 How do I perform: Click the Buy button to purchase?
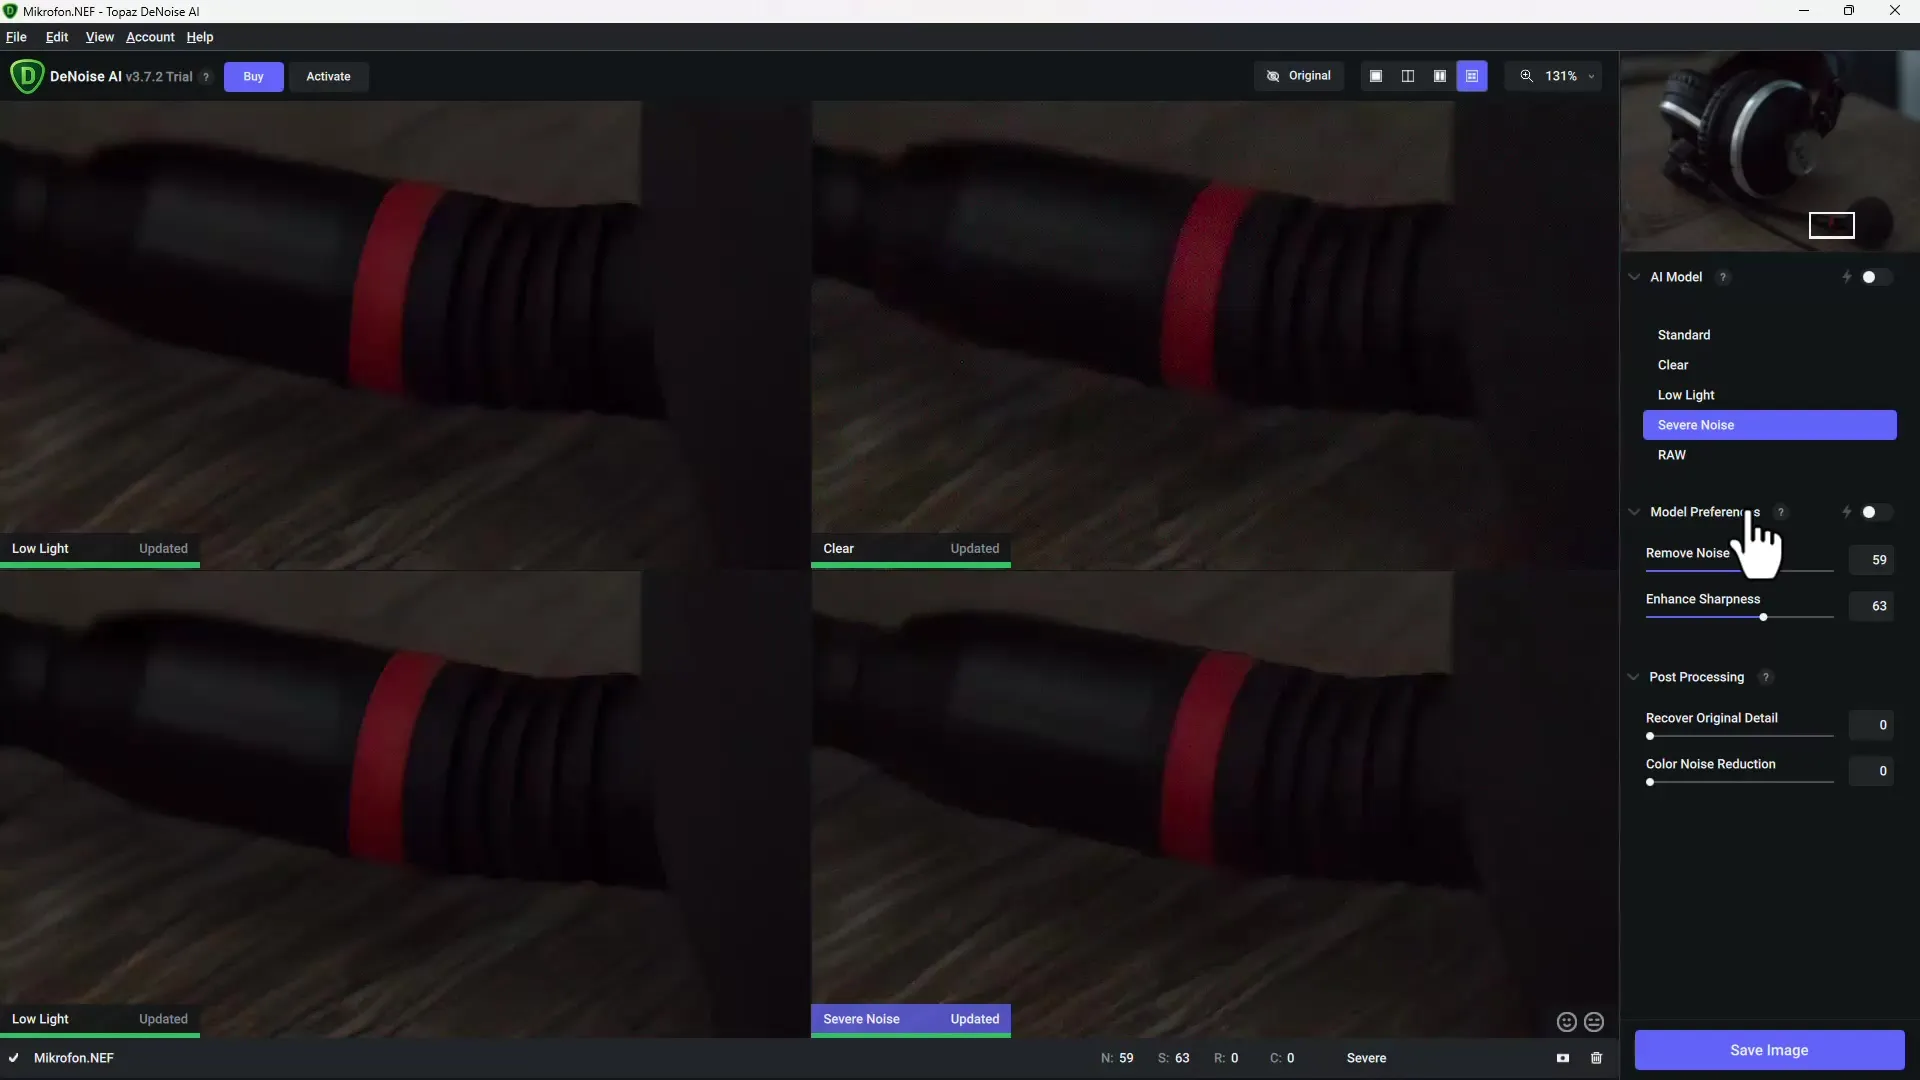pyautogui.click(x=252, y=75)
